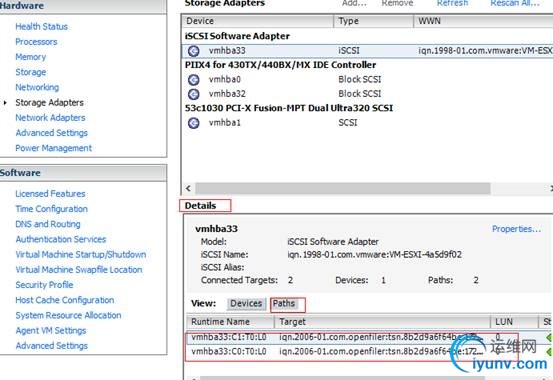The width and height of the screenshot is (553, 380).
Task: Open Host Cache Configuration
Action: tap(65, 300)
